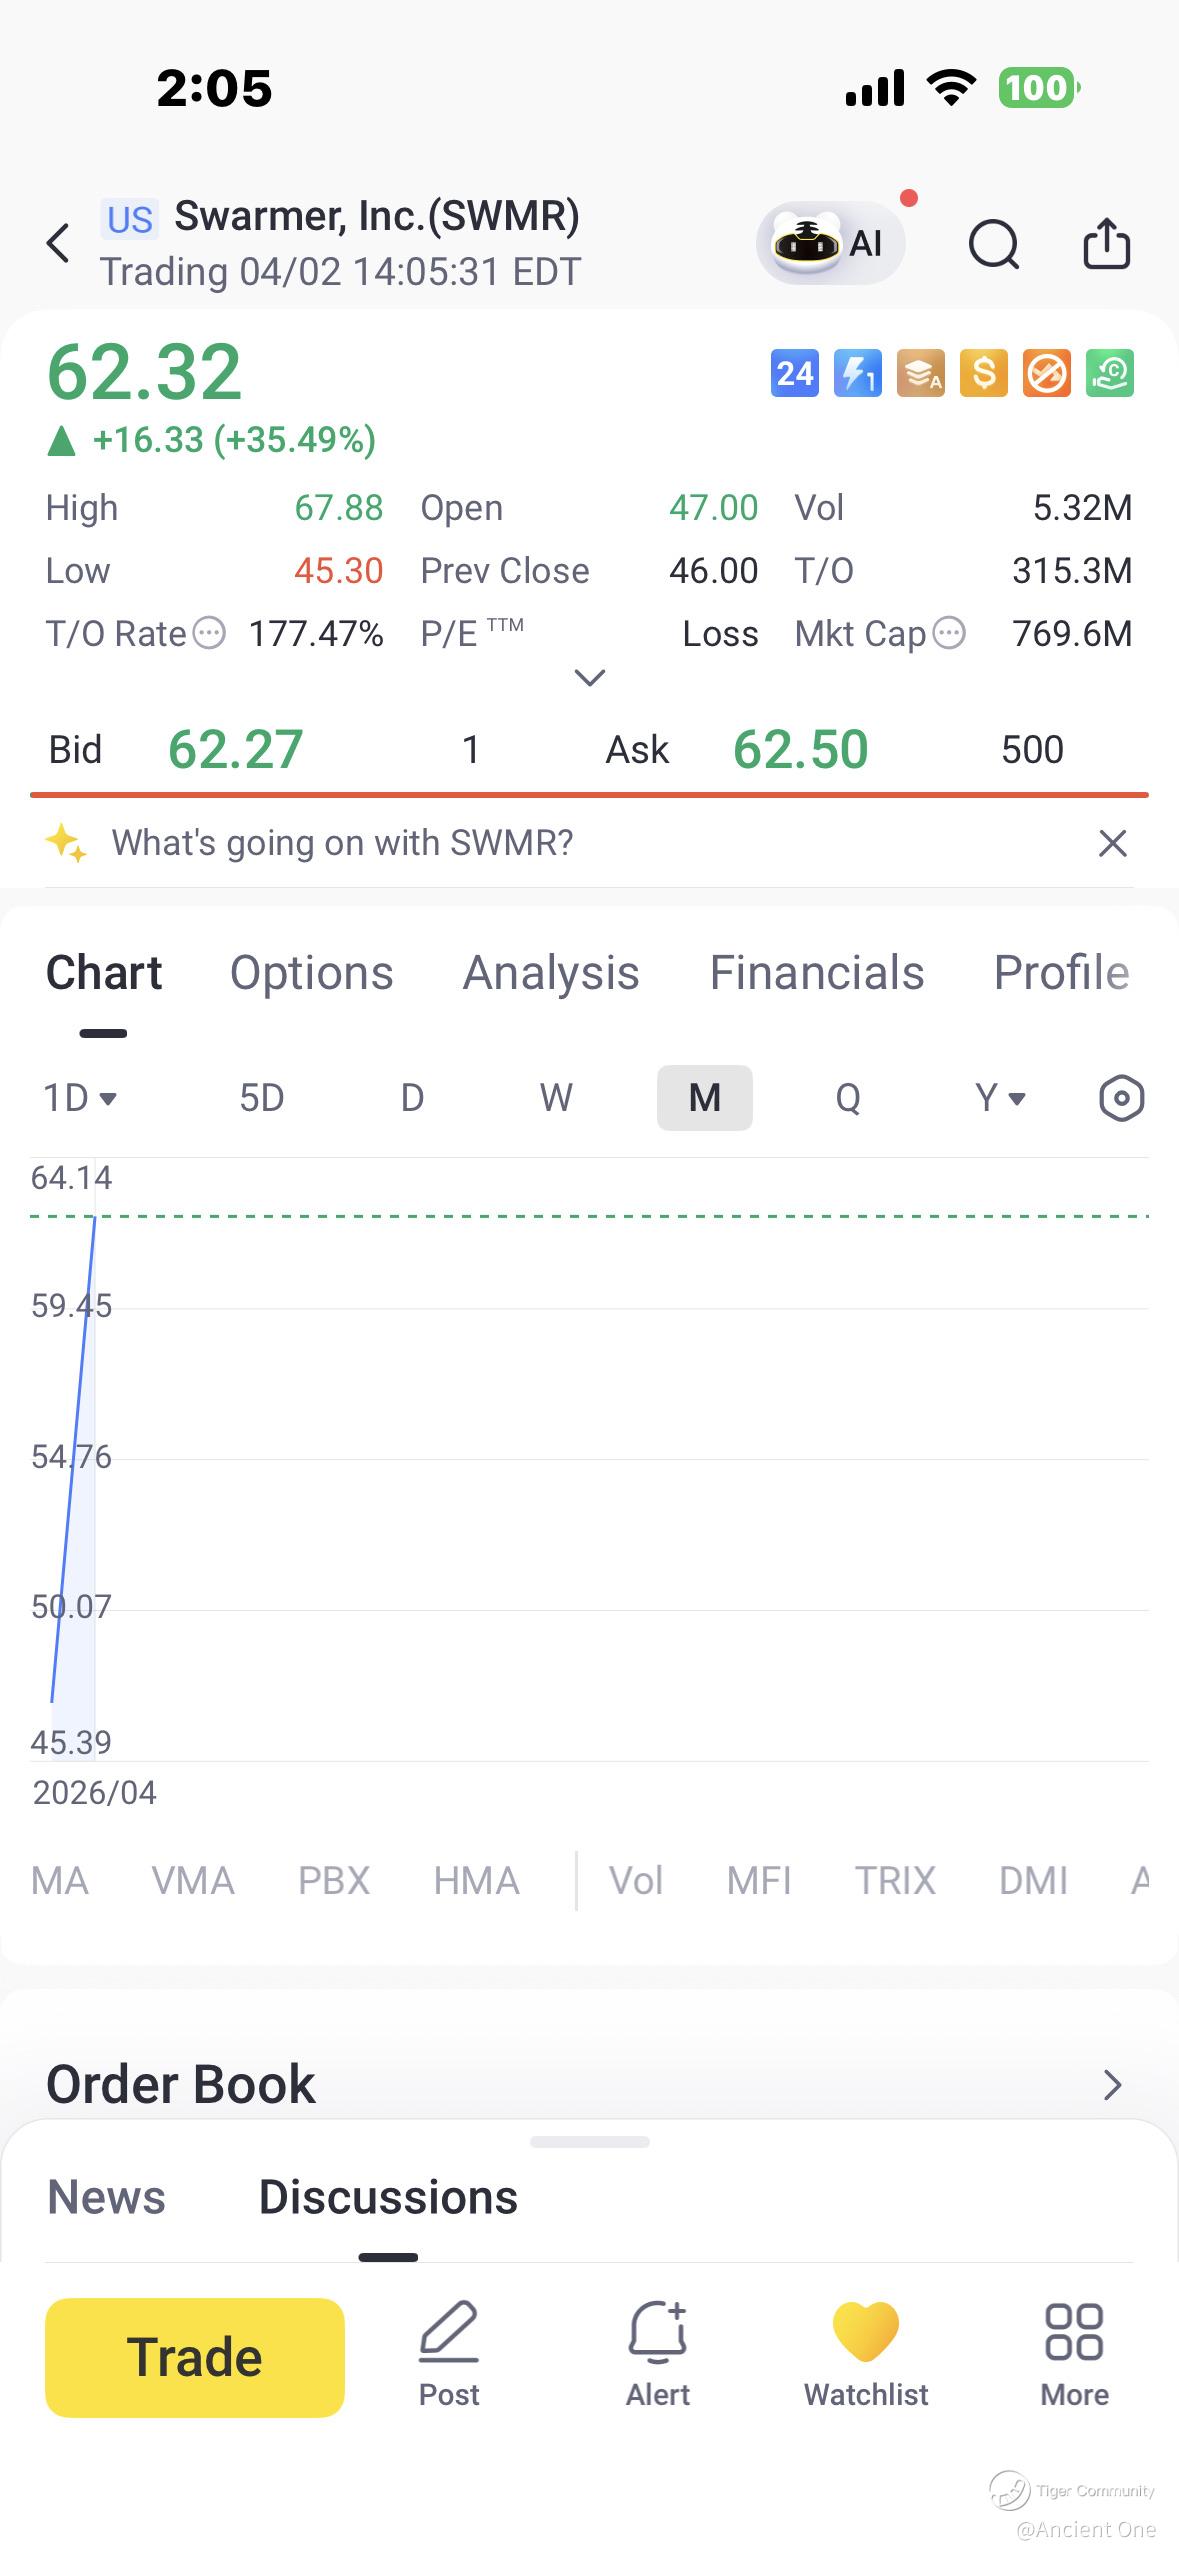The height and width of the screenshot is (2556, 1179).
Task: Tap the back arrow icon
Action: [x=59, y=243]
